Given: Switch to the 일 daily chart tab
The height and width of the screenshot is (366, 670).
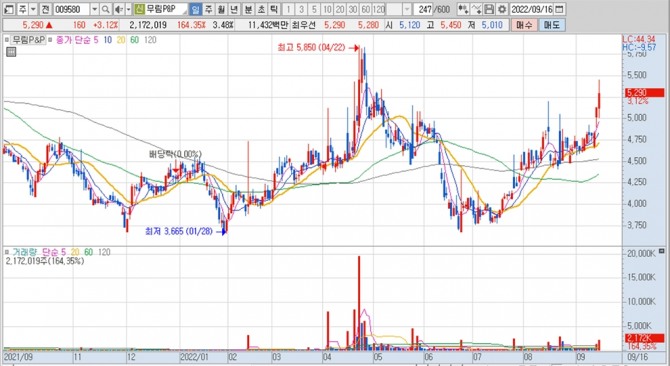Looking at the screenshot, I should [x=195, y=9].
